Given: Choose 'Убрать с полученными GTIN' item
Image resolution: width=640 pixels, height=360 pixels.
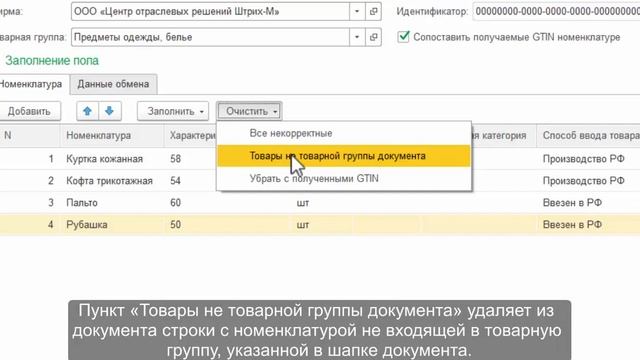Looking at the screenshot, I should coord(344,178).
